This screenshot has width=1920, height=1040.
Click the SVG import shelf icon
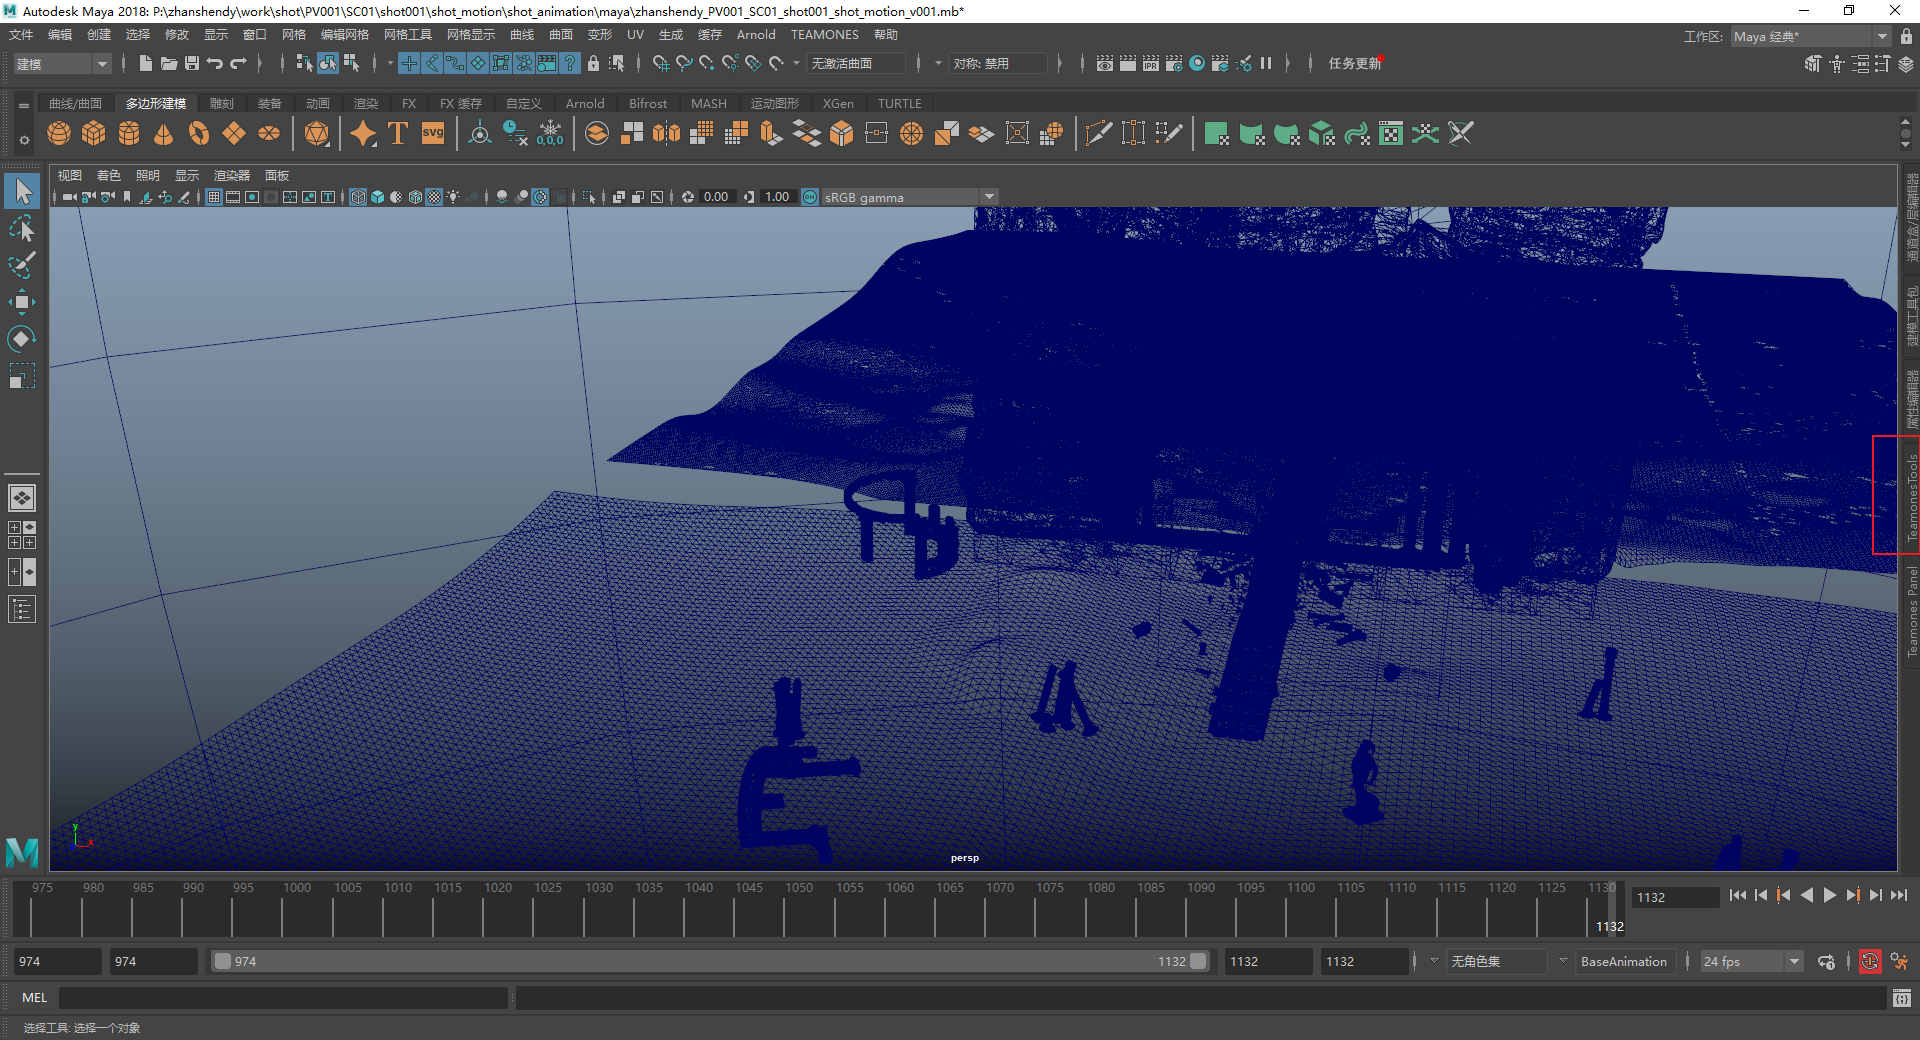point(432,134)
